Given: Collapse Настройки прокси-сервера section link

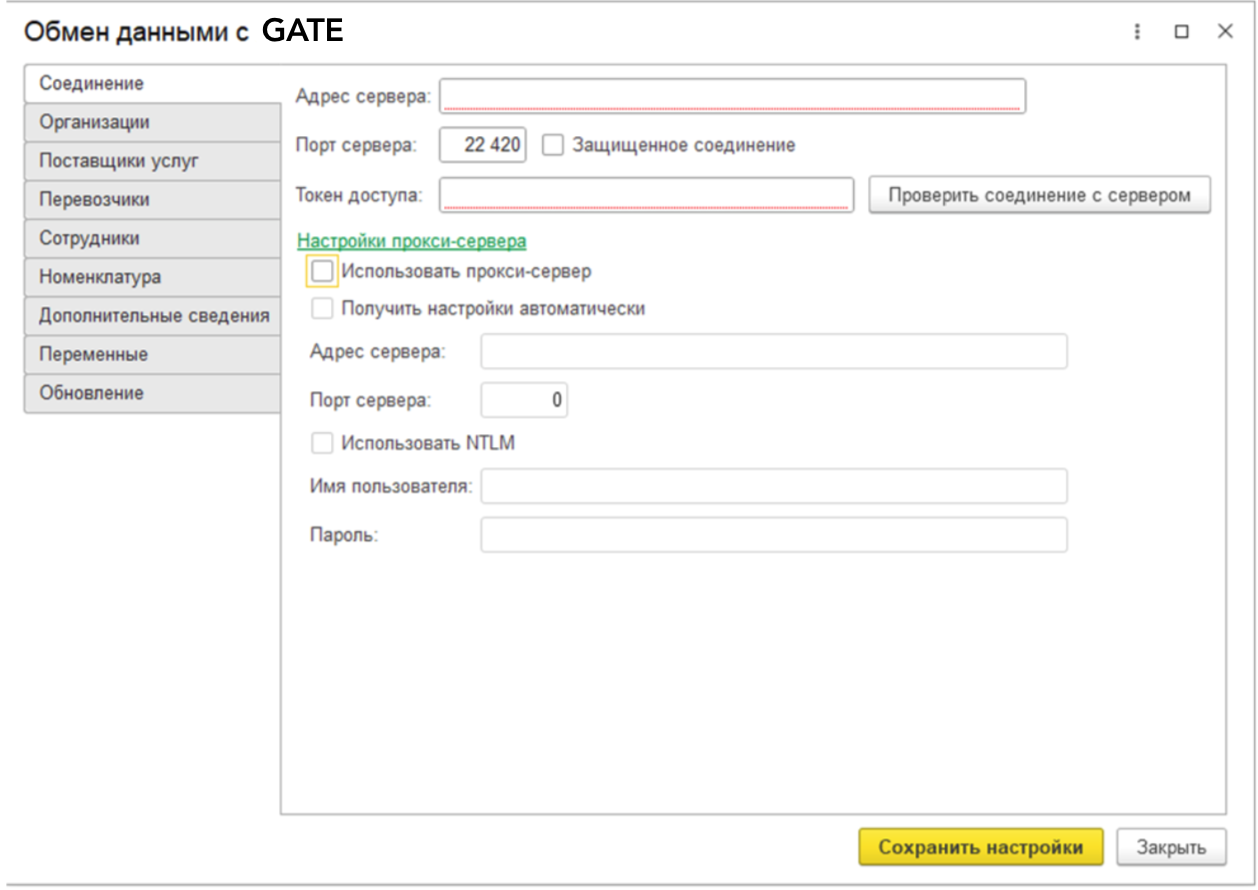Looking at the screenshot, I should click(411, 241).
